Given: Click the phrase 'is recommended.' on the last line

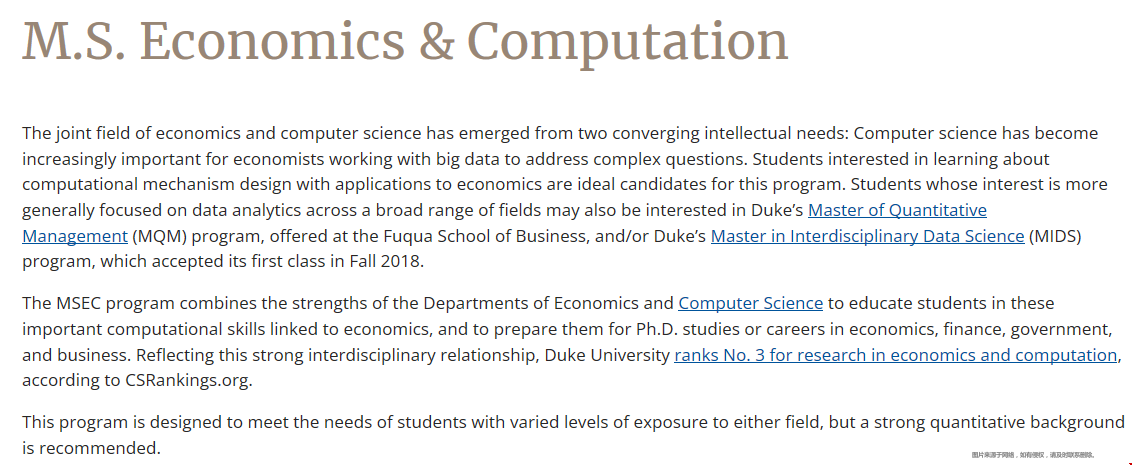Looking at the screenshot, I should [91, 448].
